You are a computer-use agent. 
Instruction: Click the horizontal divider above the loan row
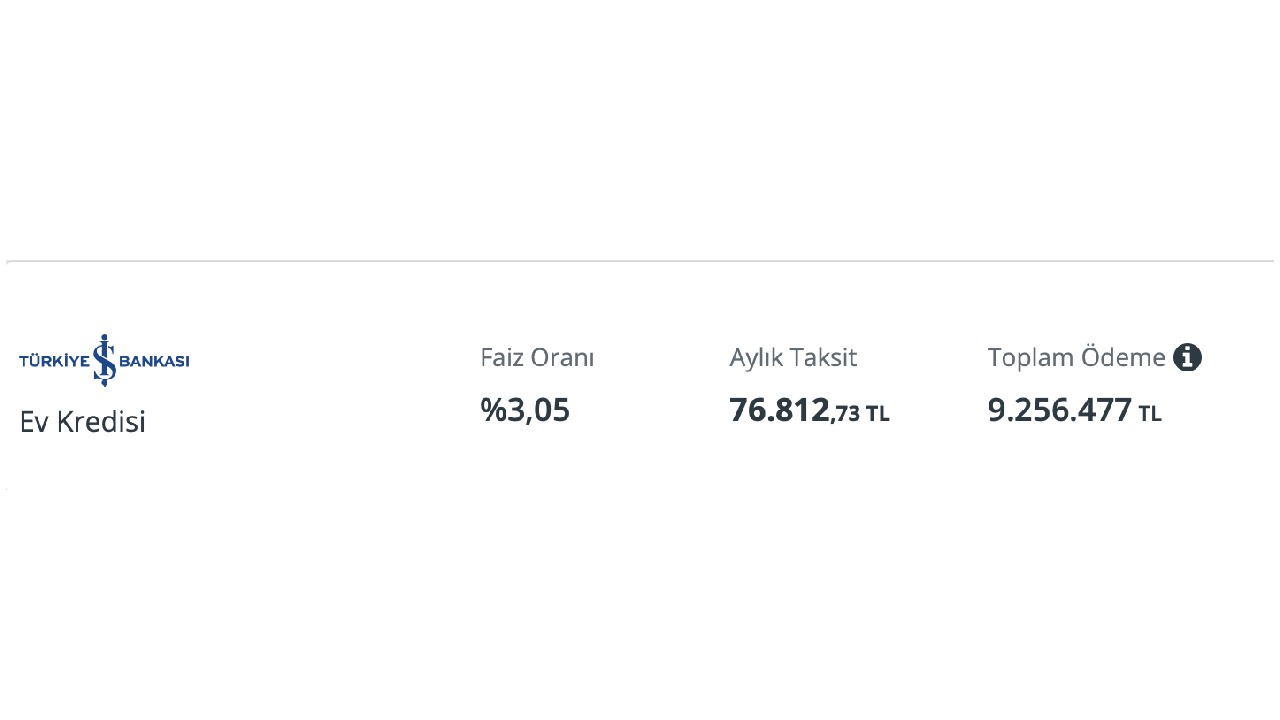coord(640,262)
